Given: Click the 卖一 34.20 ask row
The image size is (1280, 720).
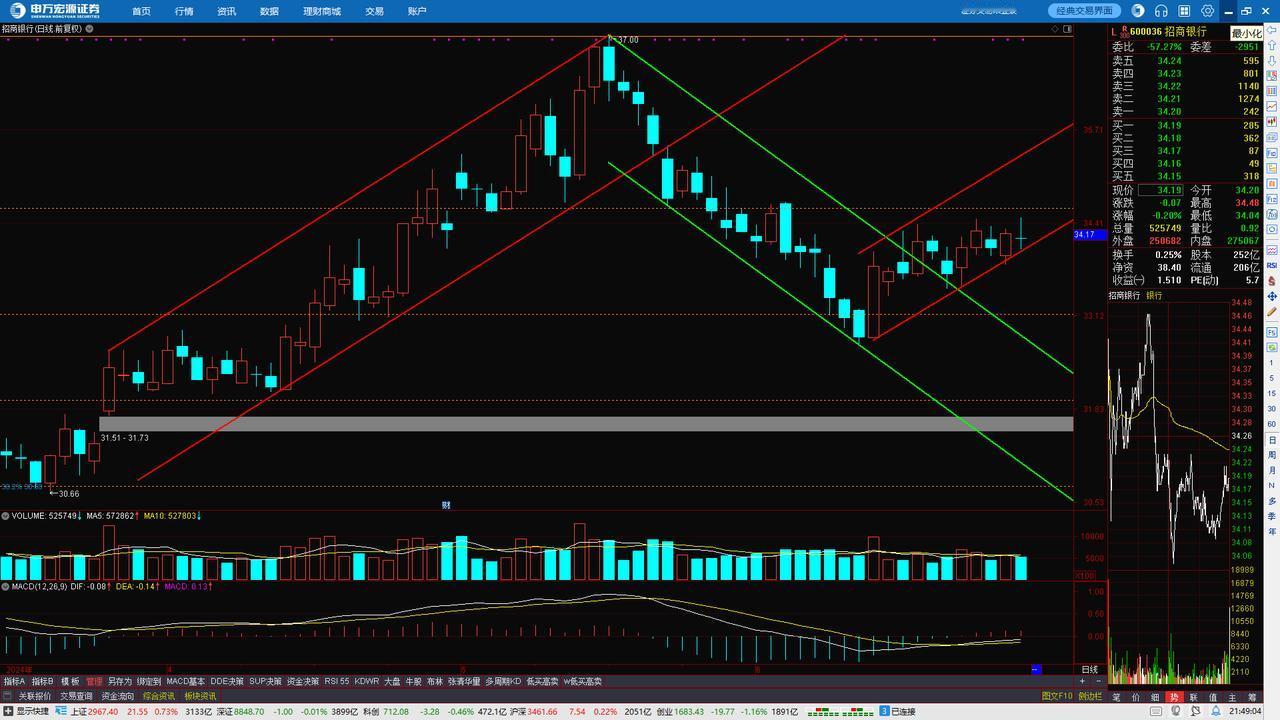Looking at the screenshot, I should click(1186, 112).
